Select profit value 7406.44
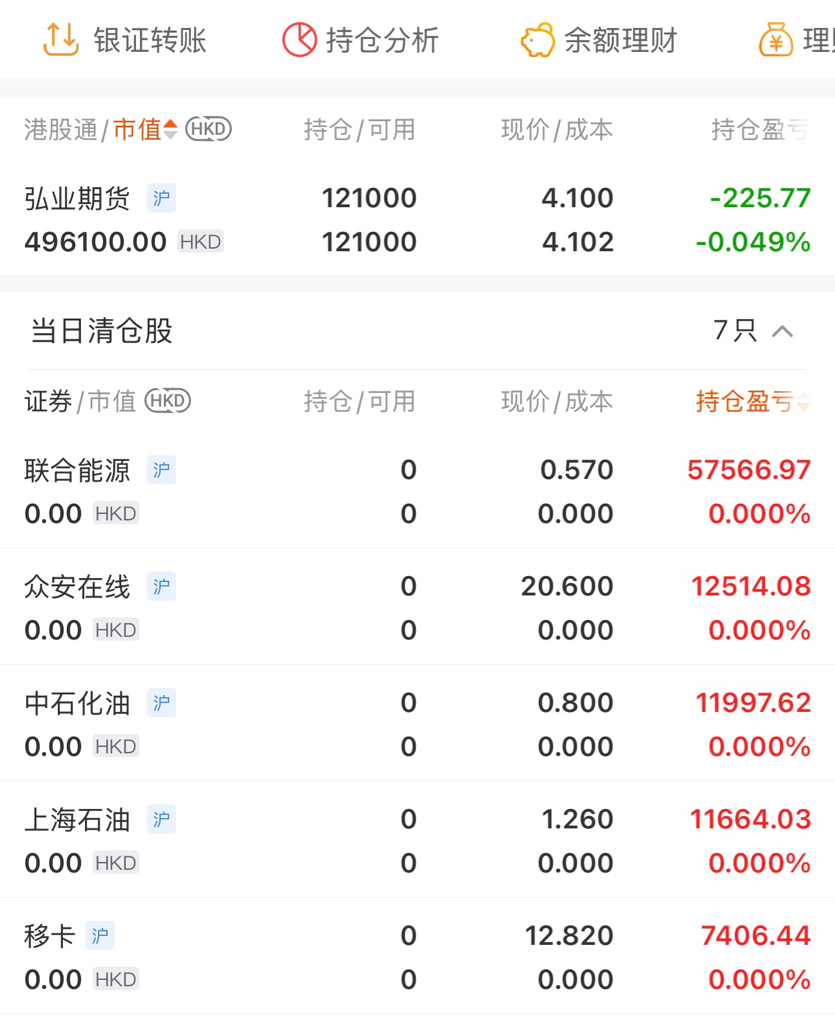835x1024 pixels. click(755, 935)
